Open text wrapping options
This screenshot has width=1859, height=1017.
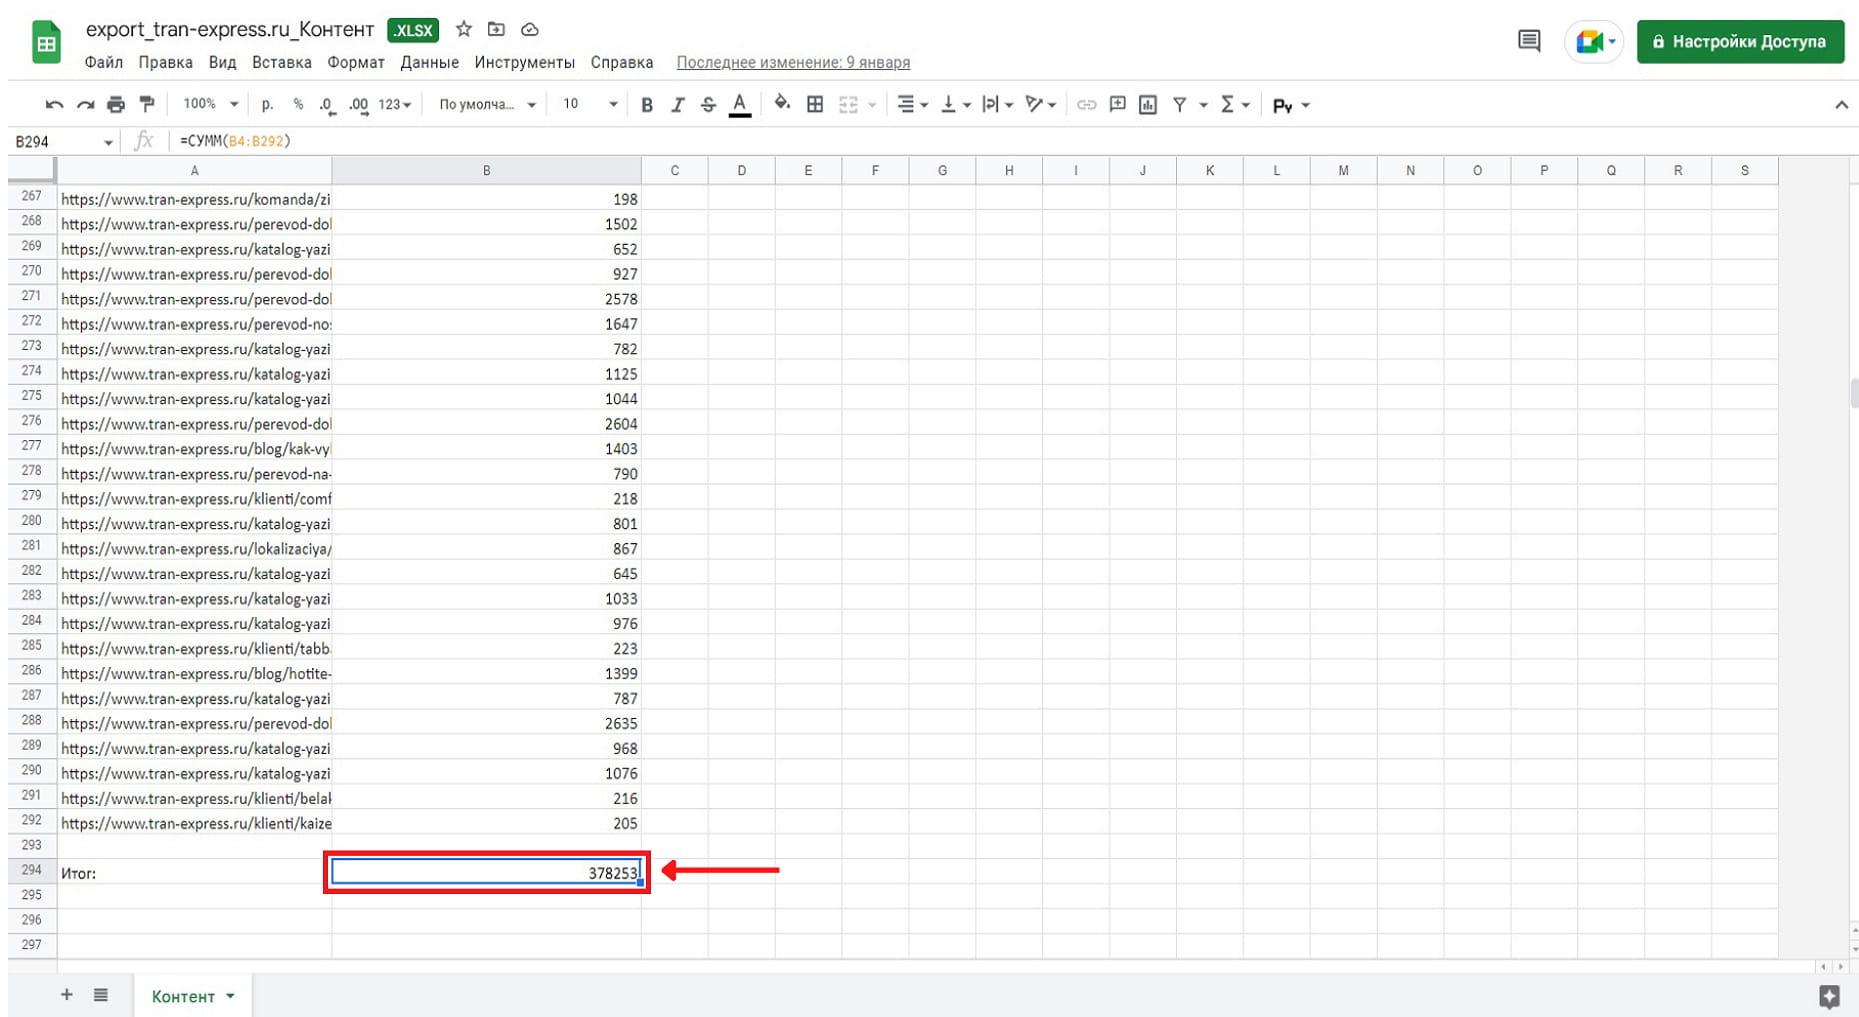point(998,105)
